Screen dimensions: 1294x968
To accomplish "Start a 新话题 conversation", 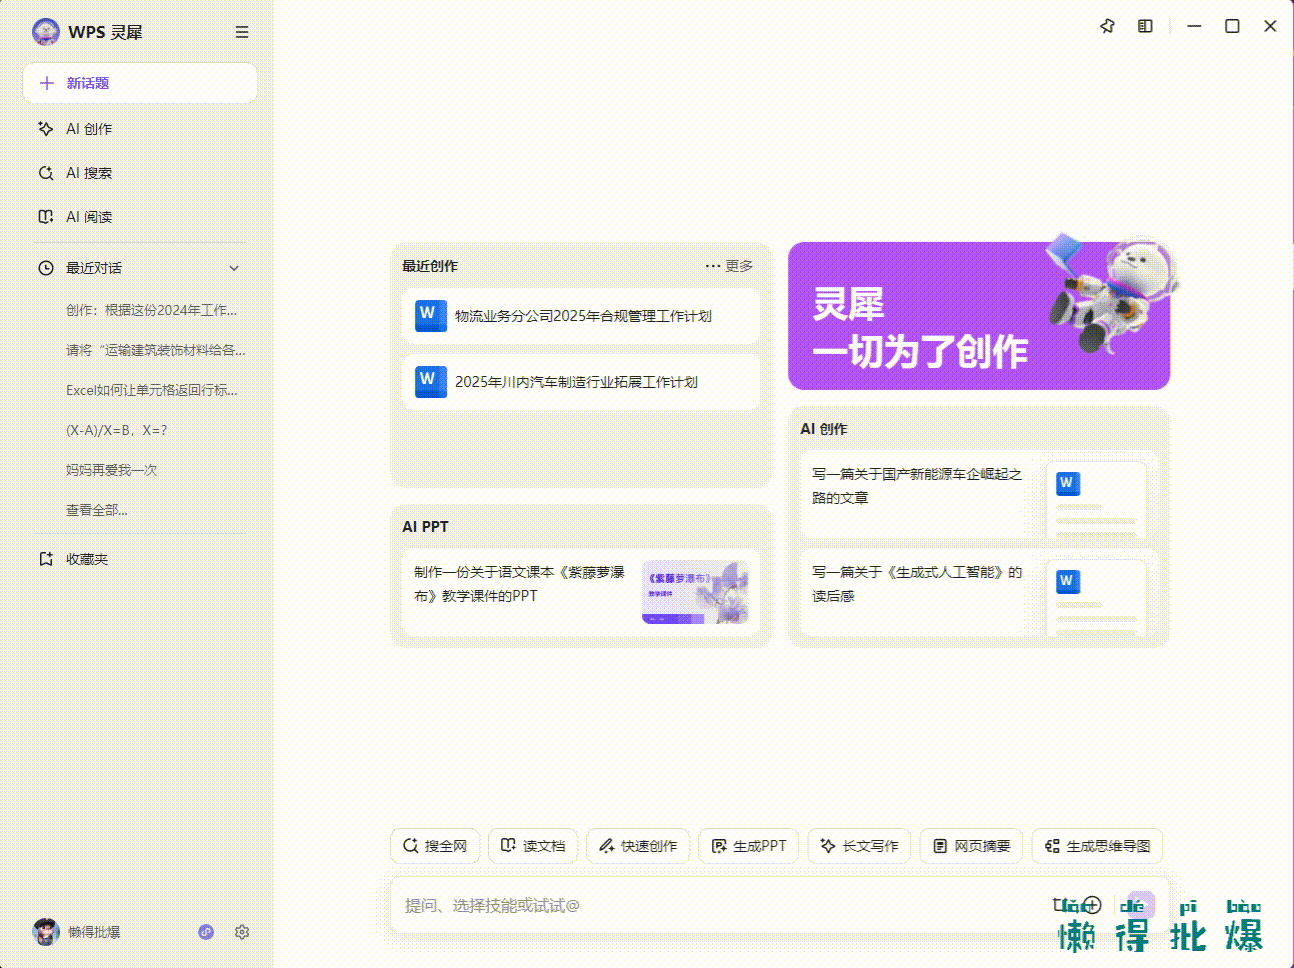I will tap(140, 83).
